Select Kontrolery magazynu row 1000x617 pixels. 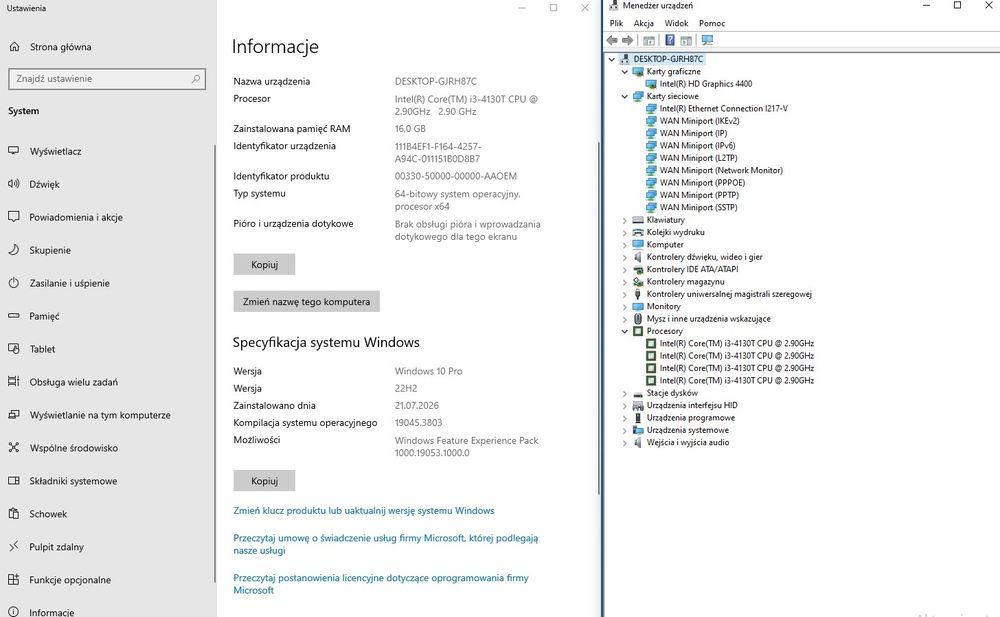coord(685,281)
